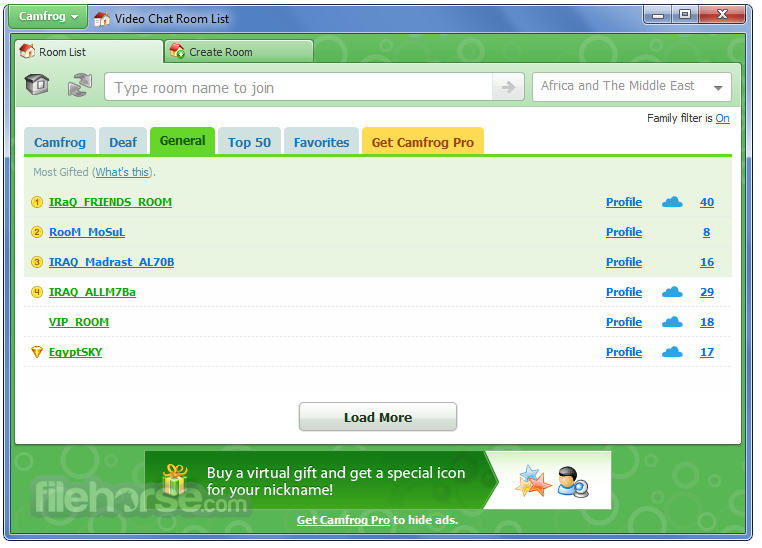Click the diamond icon beside EgyptSKY
The image size is (762, 548).
(x=37, y=352)
